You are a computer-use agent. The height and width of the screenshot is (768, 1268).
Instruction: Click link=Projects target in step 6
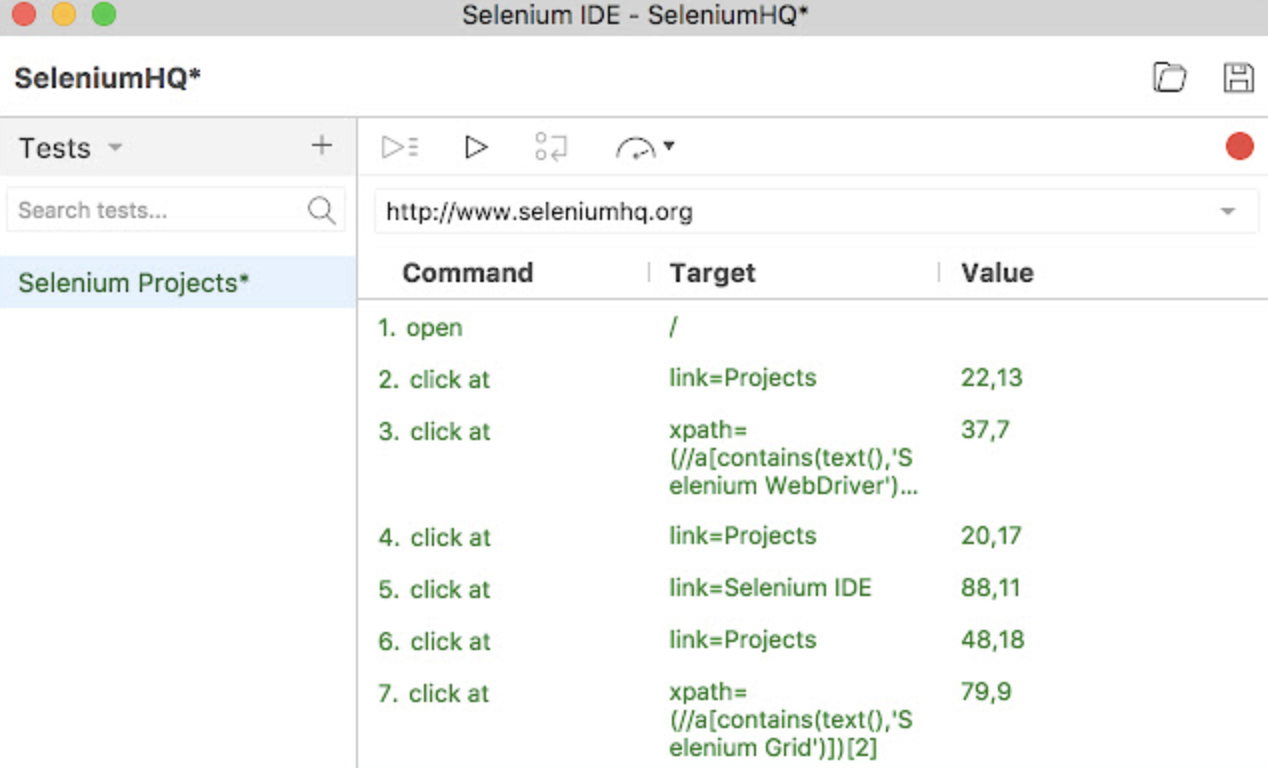743,640
